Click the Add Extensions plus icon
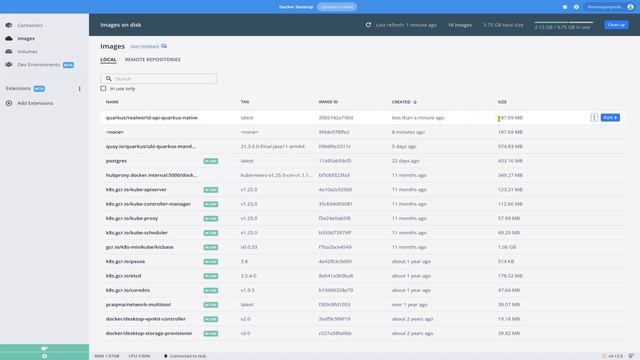The height and width of the screenshot is (360, 640). click(x=9, y=103)
